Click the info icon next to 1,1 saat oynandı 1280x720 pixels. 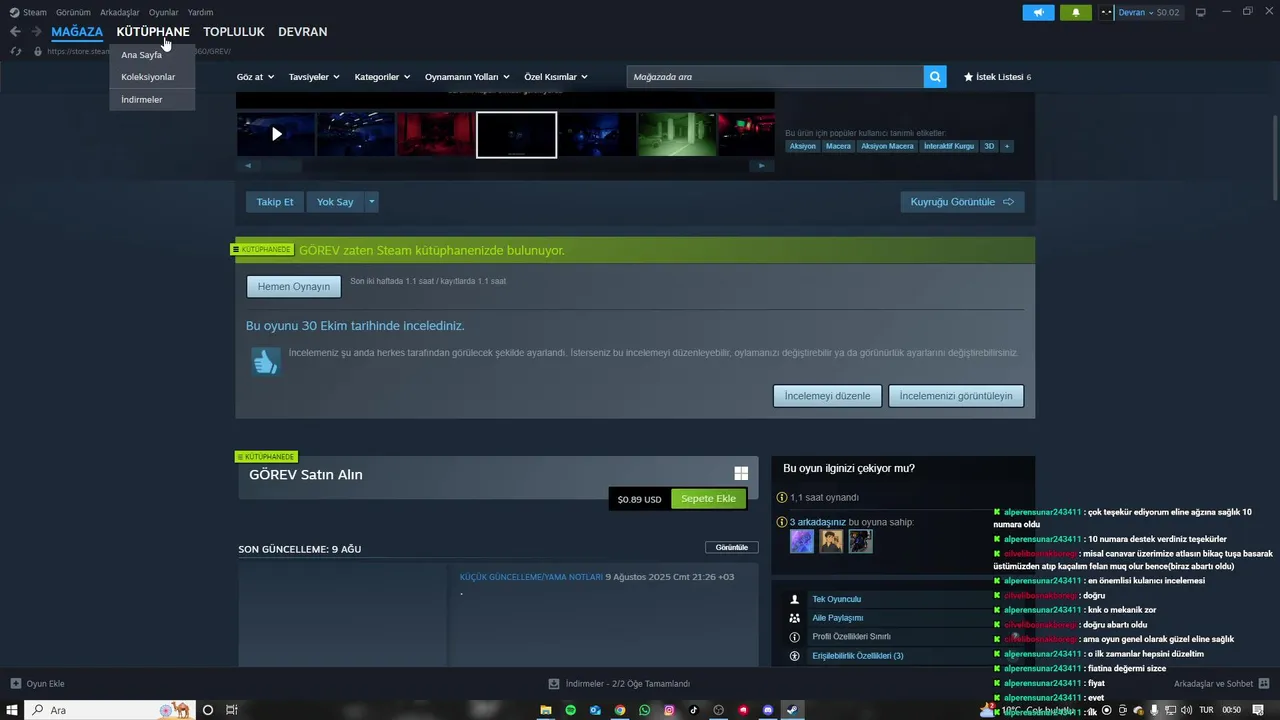coord(782,497)
